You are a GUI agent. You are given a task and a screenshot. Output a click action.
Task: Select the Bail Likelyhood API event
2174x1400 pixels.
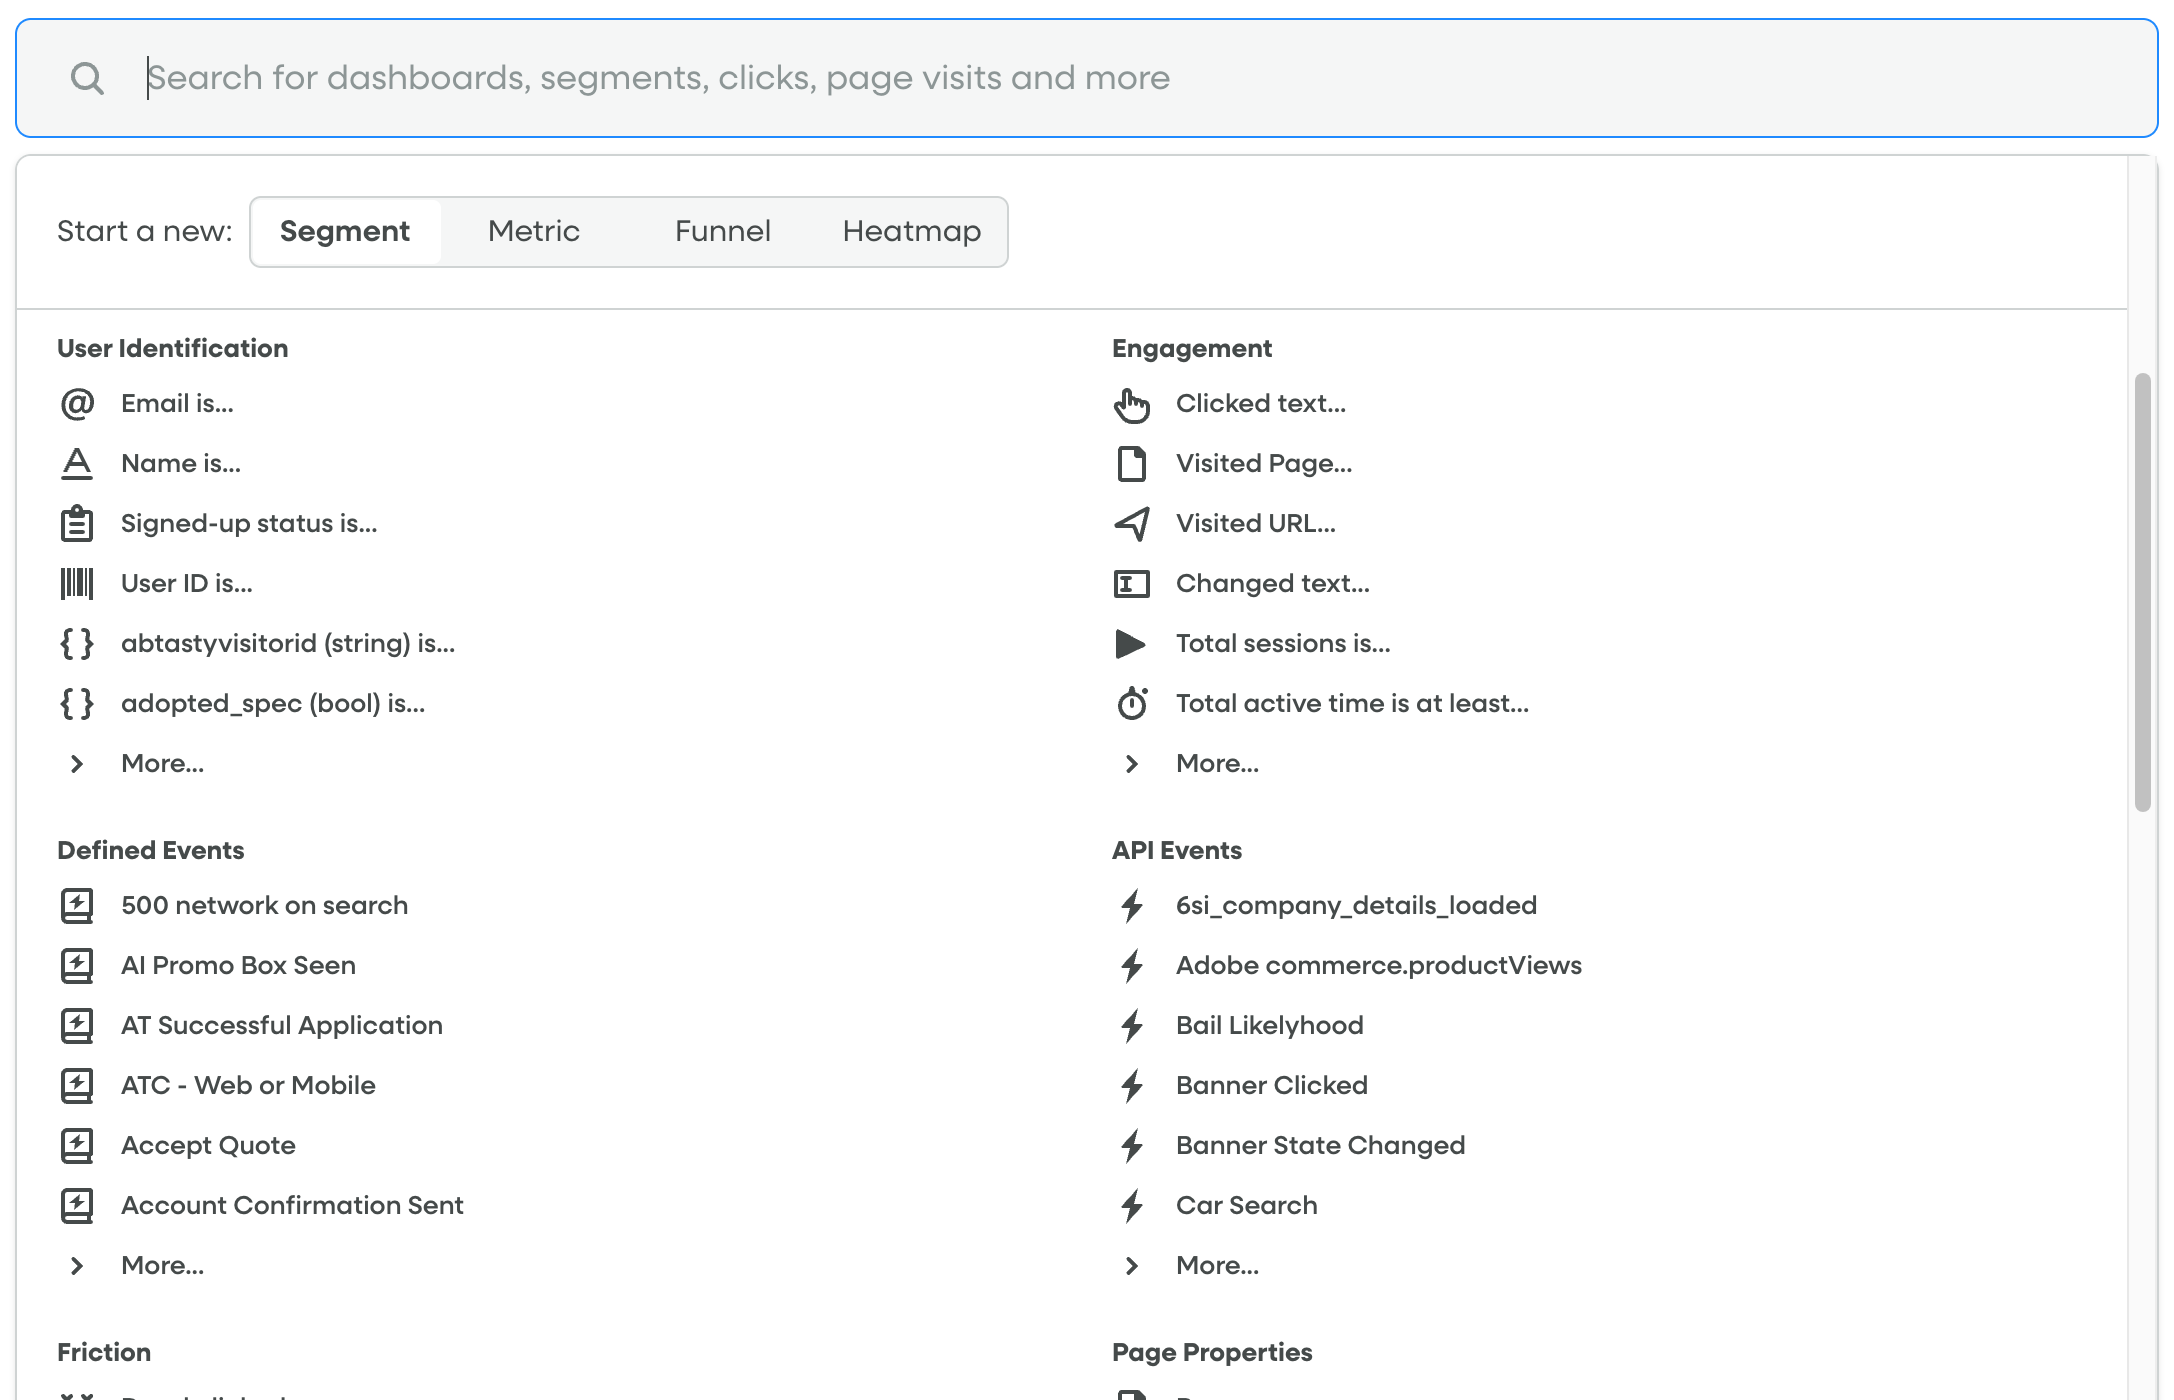point(1270,1026)
